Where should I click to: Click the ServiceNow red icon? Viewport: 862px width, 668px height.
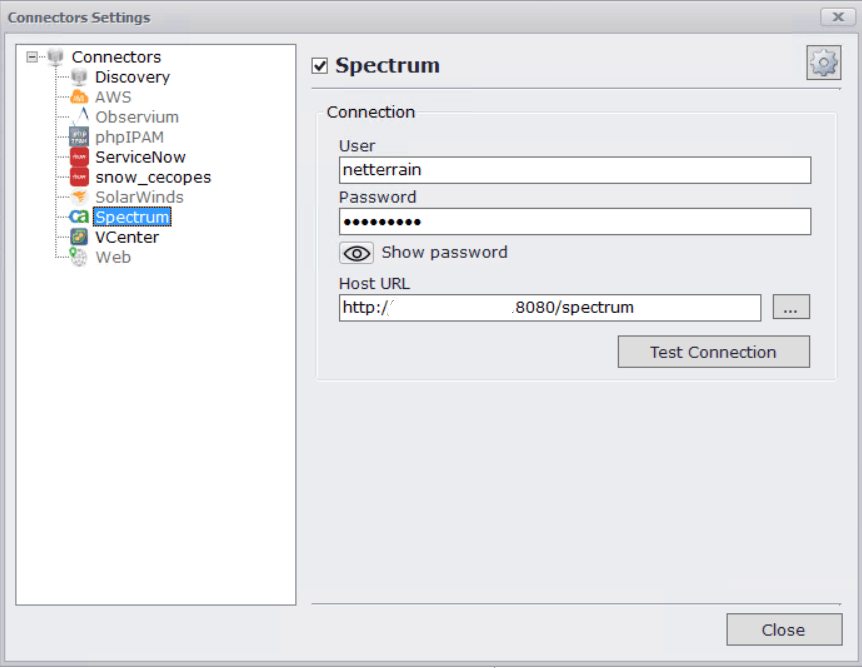79,157
